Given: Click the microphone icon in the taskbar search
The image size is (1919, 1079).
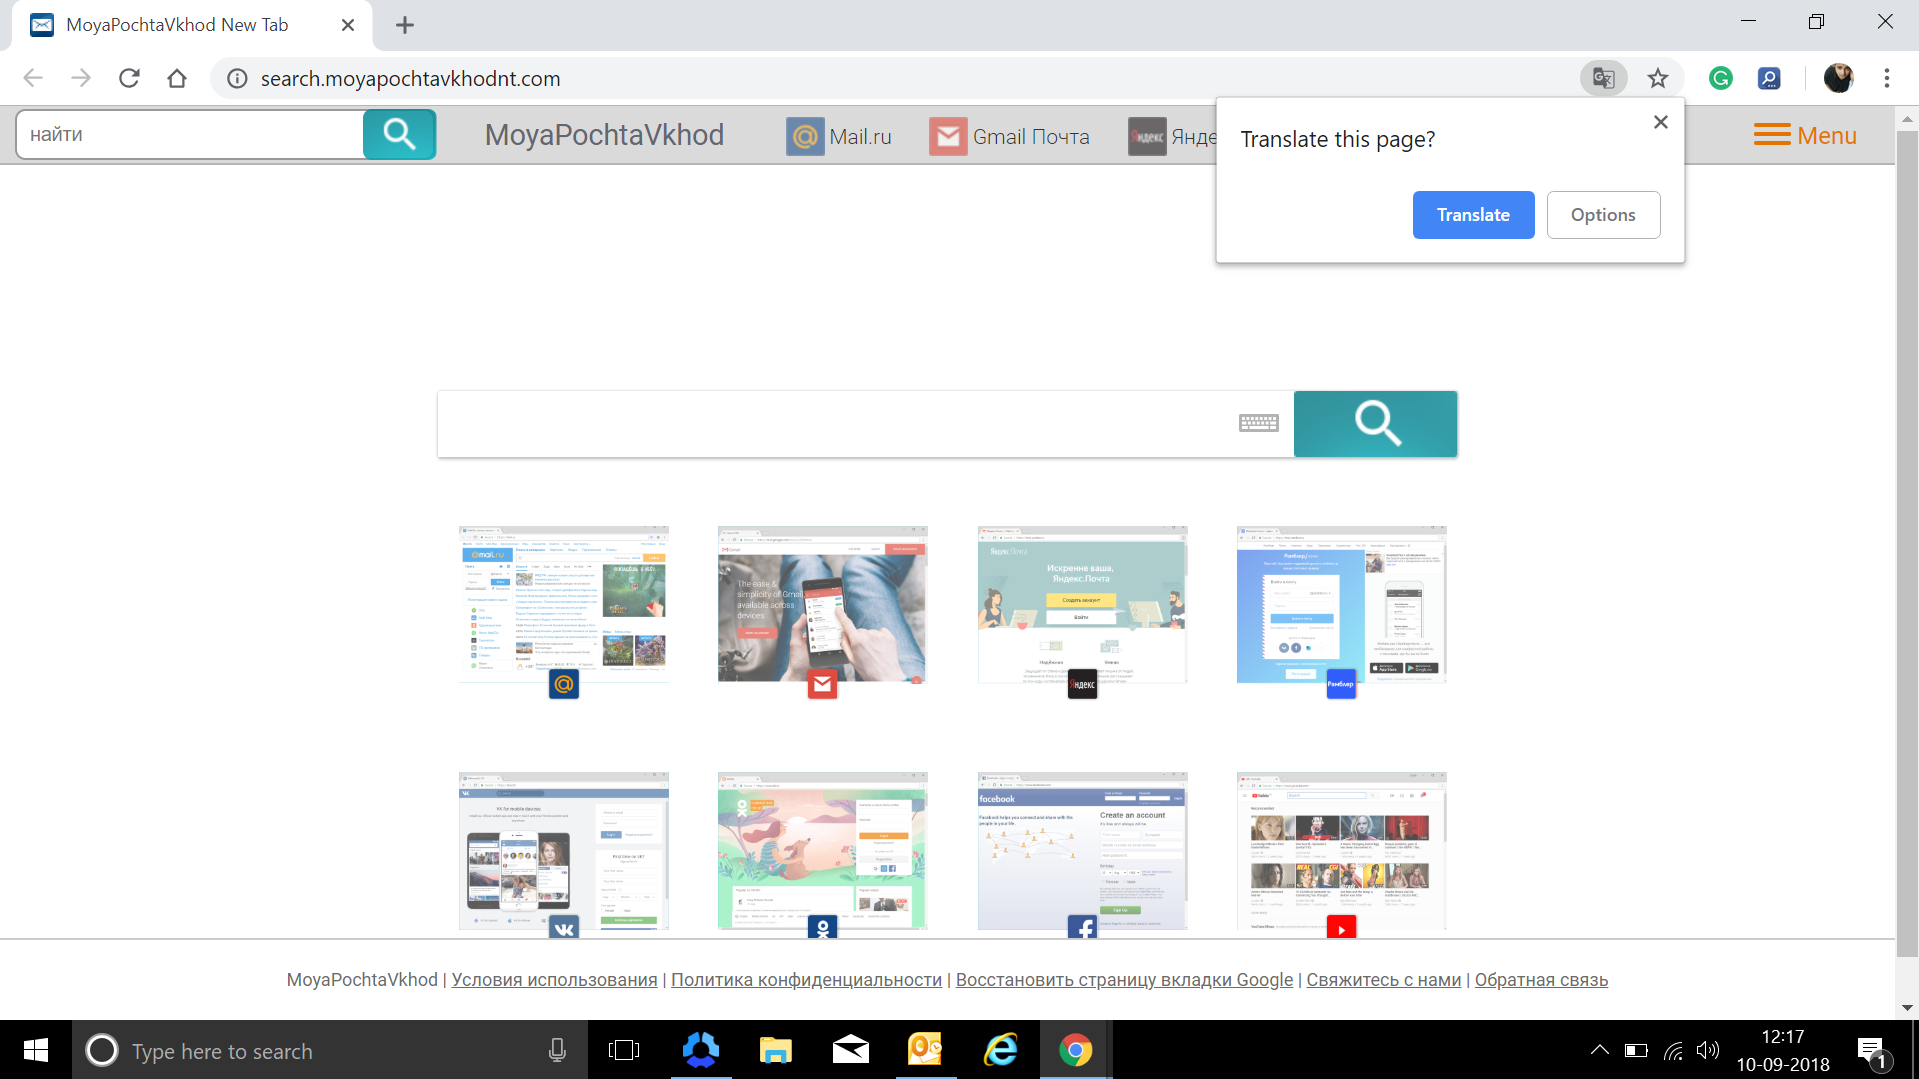Looking at the screenshot, I should 556,1050.
